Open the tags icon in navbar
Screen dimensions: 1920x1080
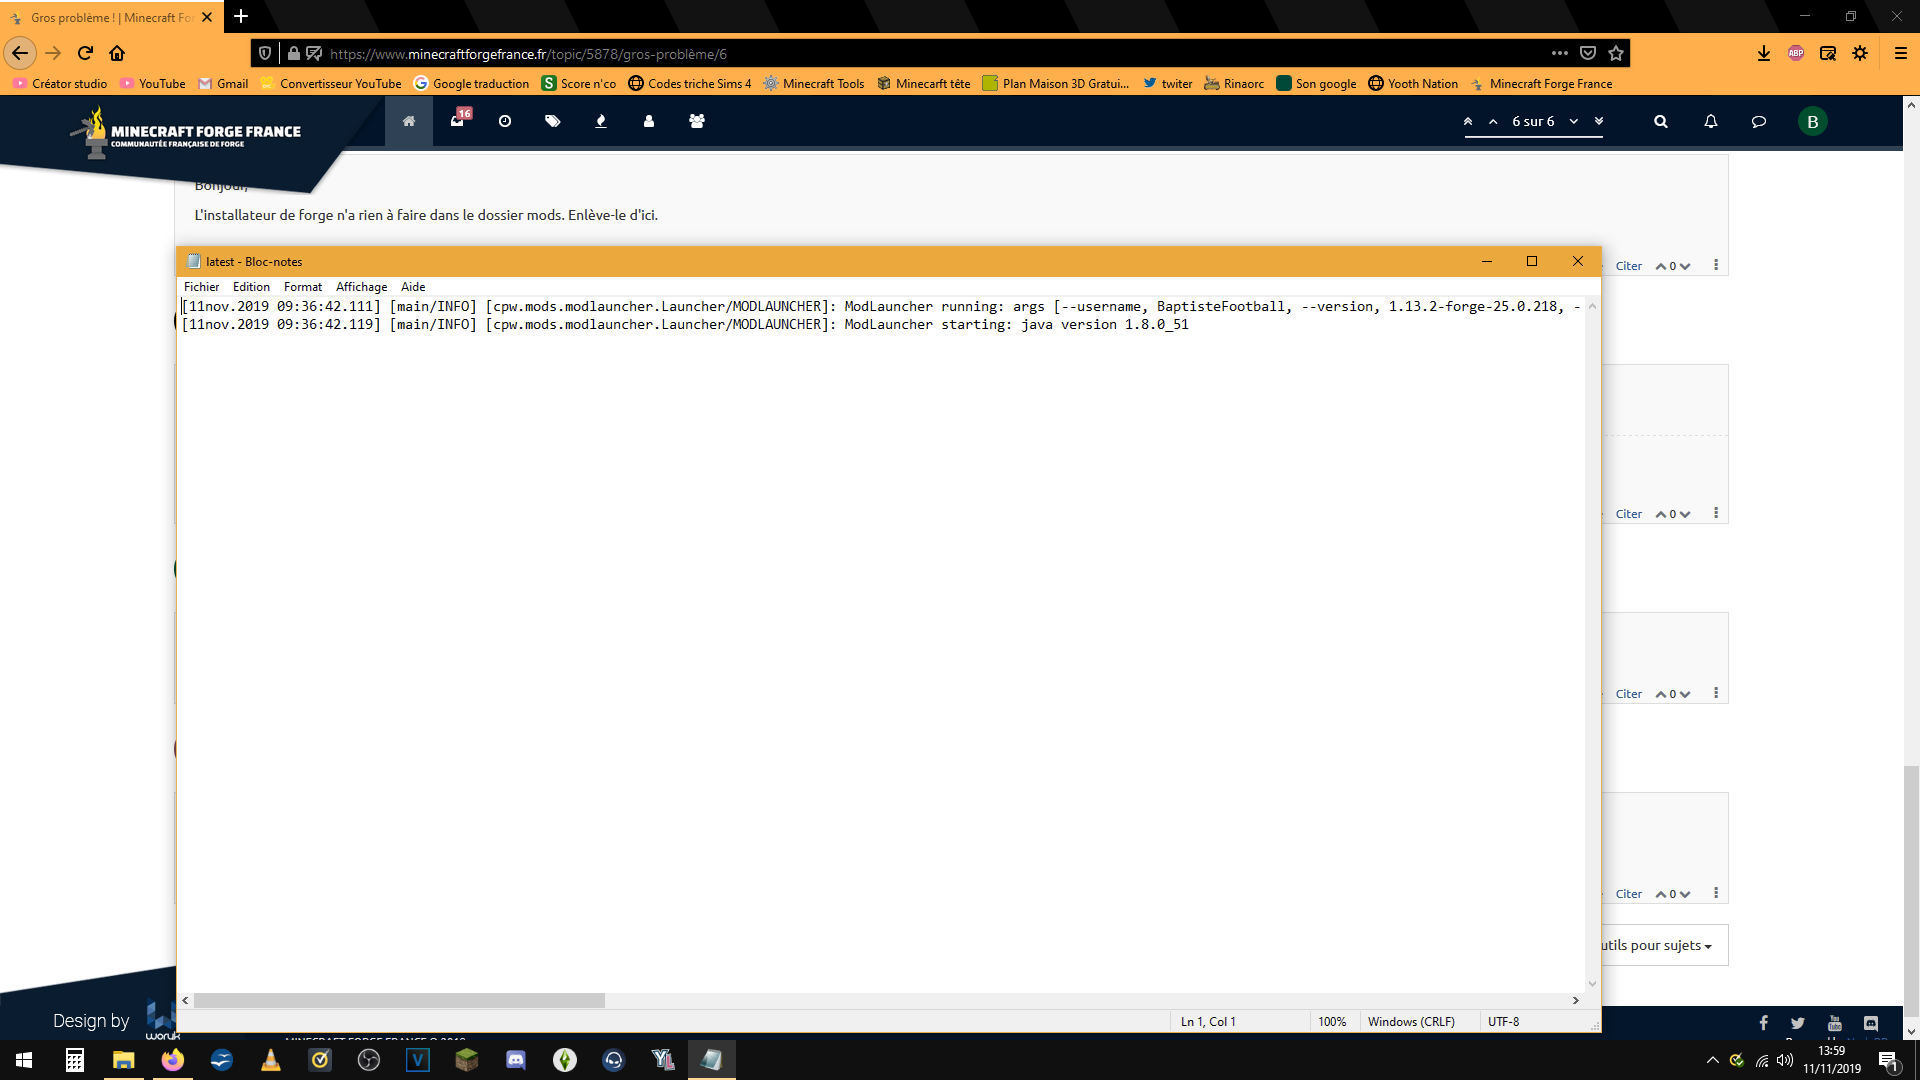pyautogui.click(x=552, y=121)
